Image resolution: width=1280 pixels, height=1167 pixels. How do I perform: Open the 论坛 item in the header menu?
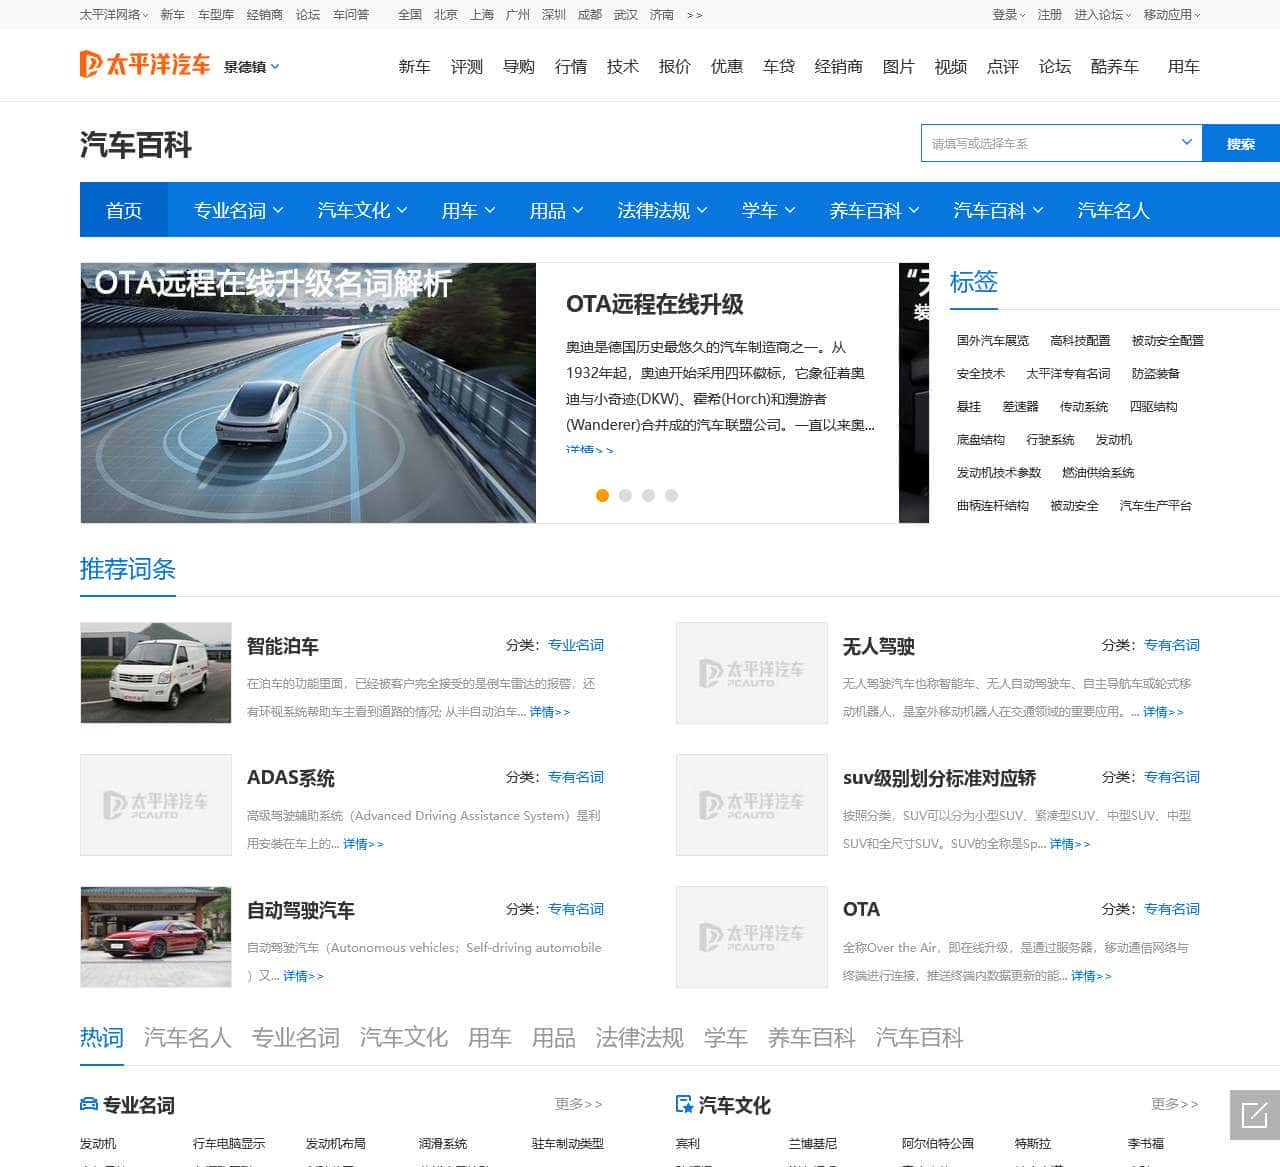coord(1054,67)
